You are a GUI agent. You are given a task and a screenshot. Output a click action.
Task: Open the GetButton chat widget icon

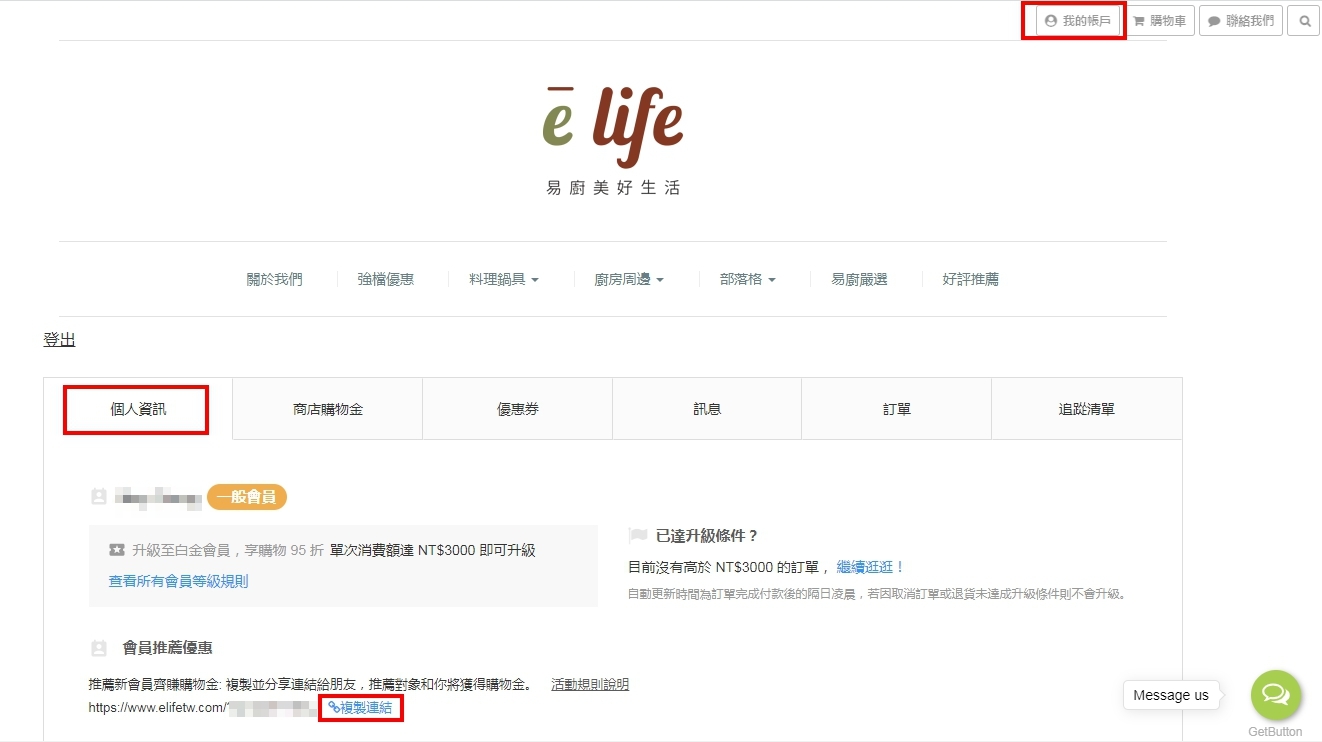tap(1276, 695)
